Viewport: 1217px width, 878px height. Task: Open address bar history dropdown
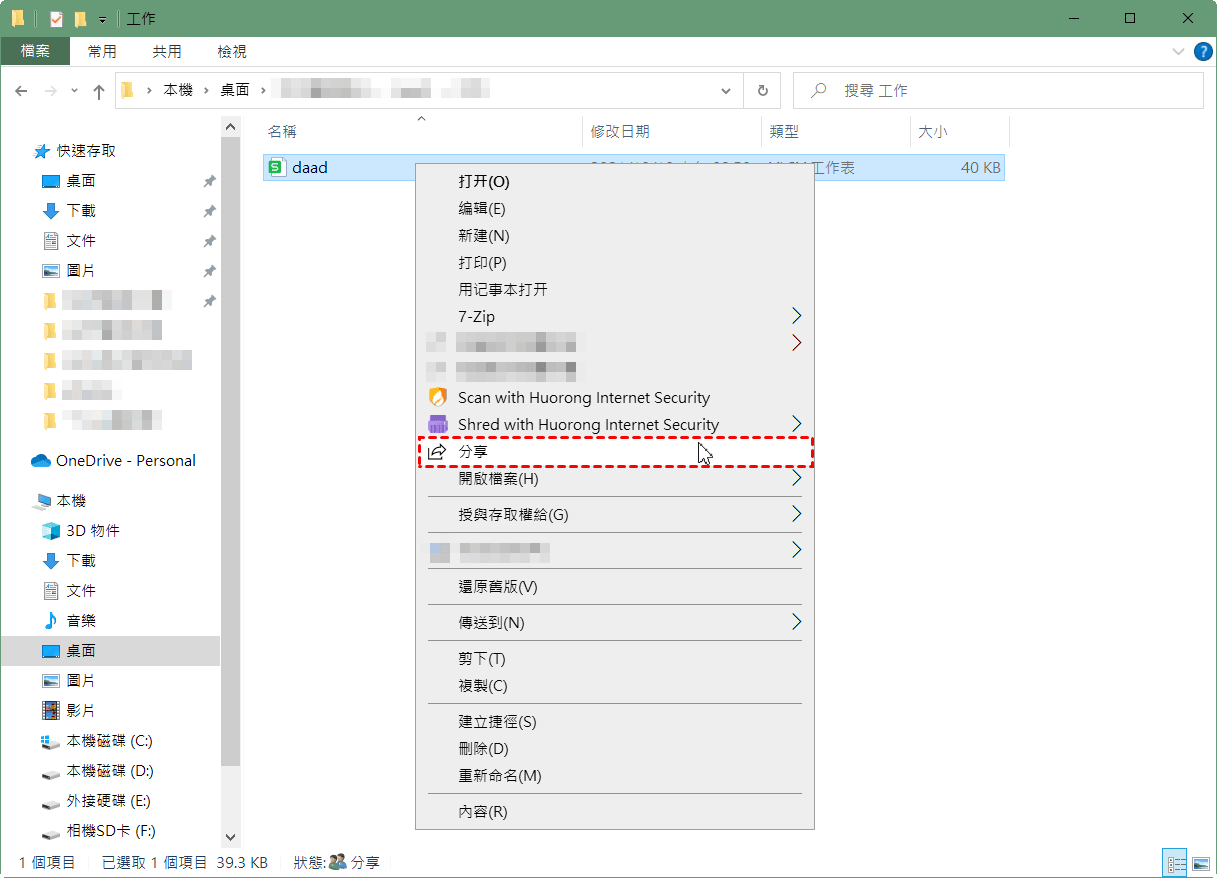coord(726,90)
